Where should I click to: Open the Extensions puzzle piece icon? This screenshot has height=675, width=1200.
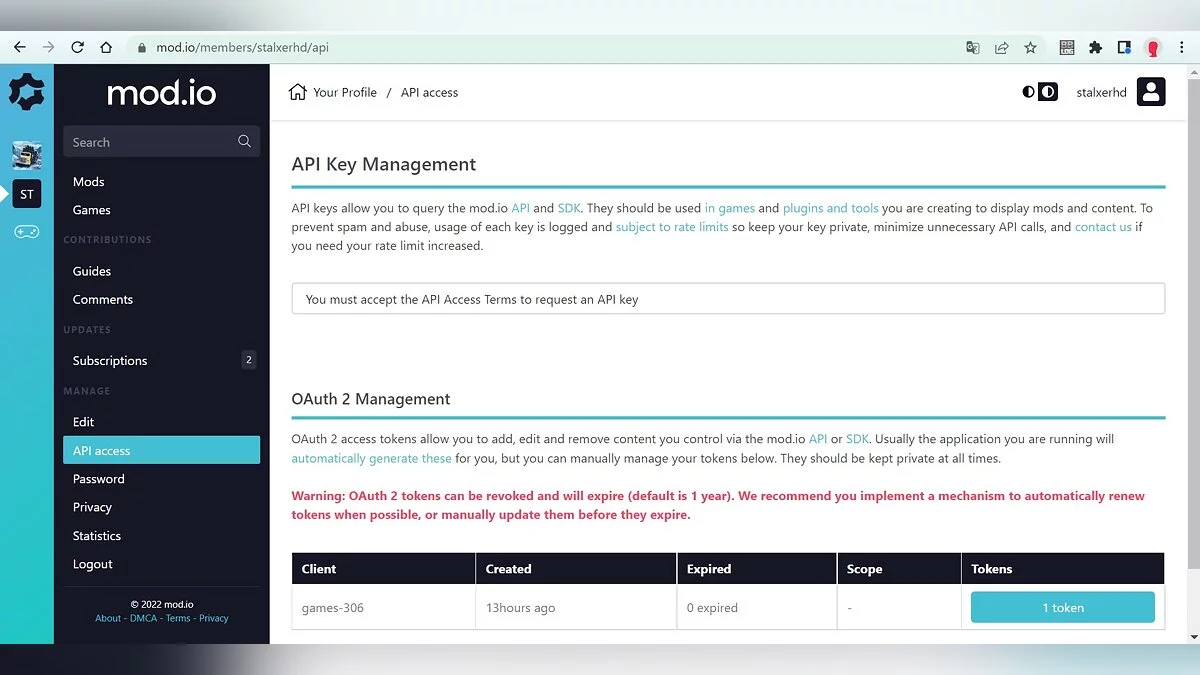[1095, 47]
